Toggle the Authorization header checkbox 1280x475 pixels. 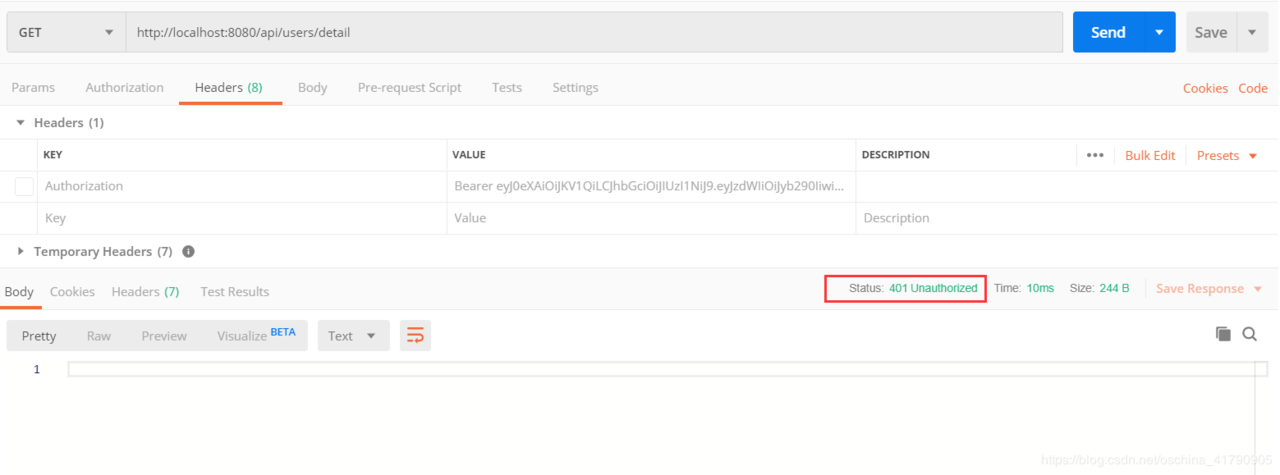(x=24, y=186)
